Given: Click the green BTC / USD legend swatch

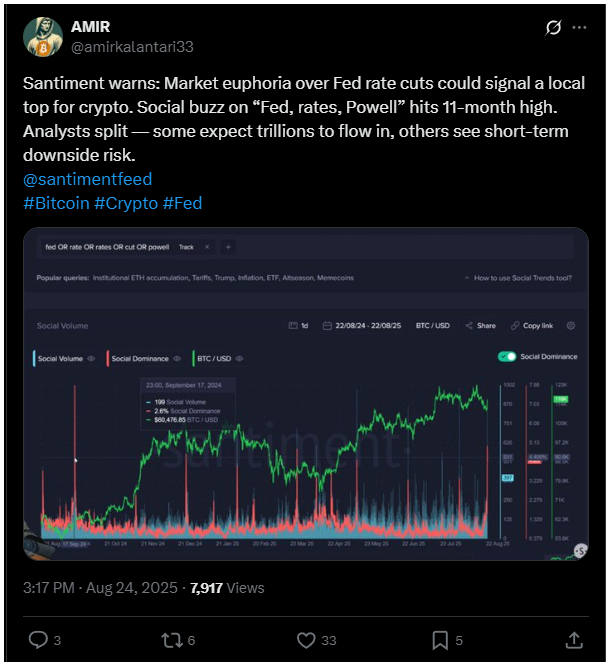Looking at the screenshot, I should point(194,358).
